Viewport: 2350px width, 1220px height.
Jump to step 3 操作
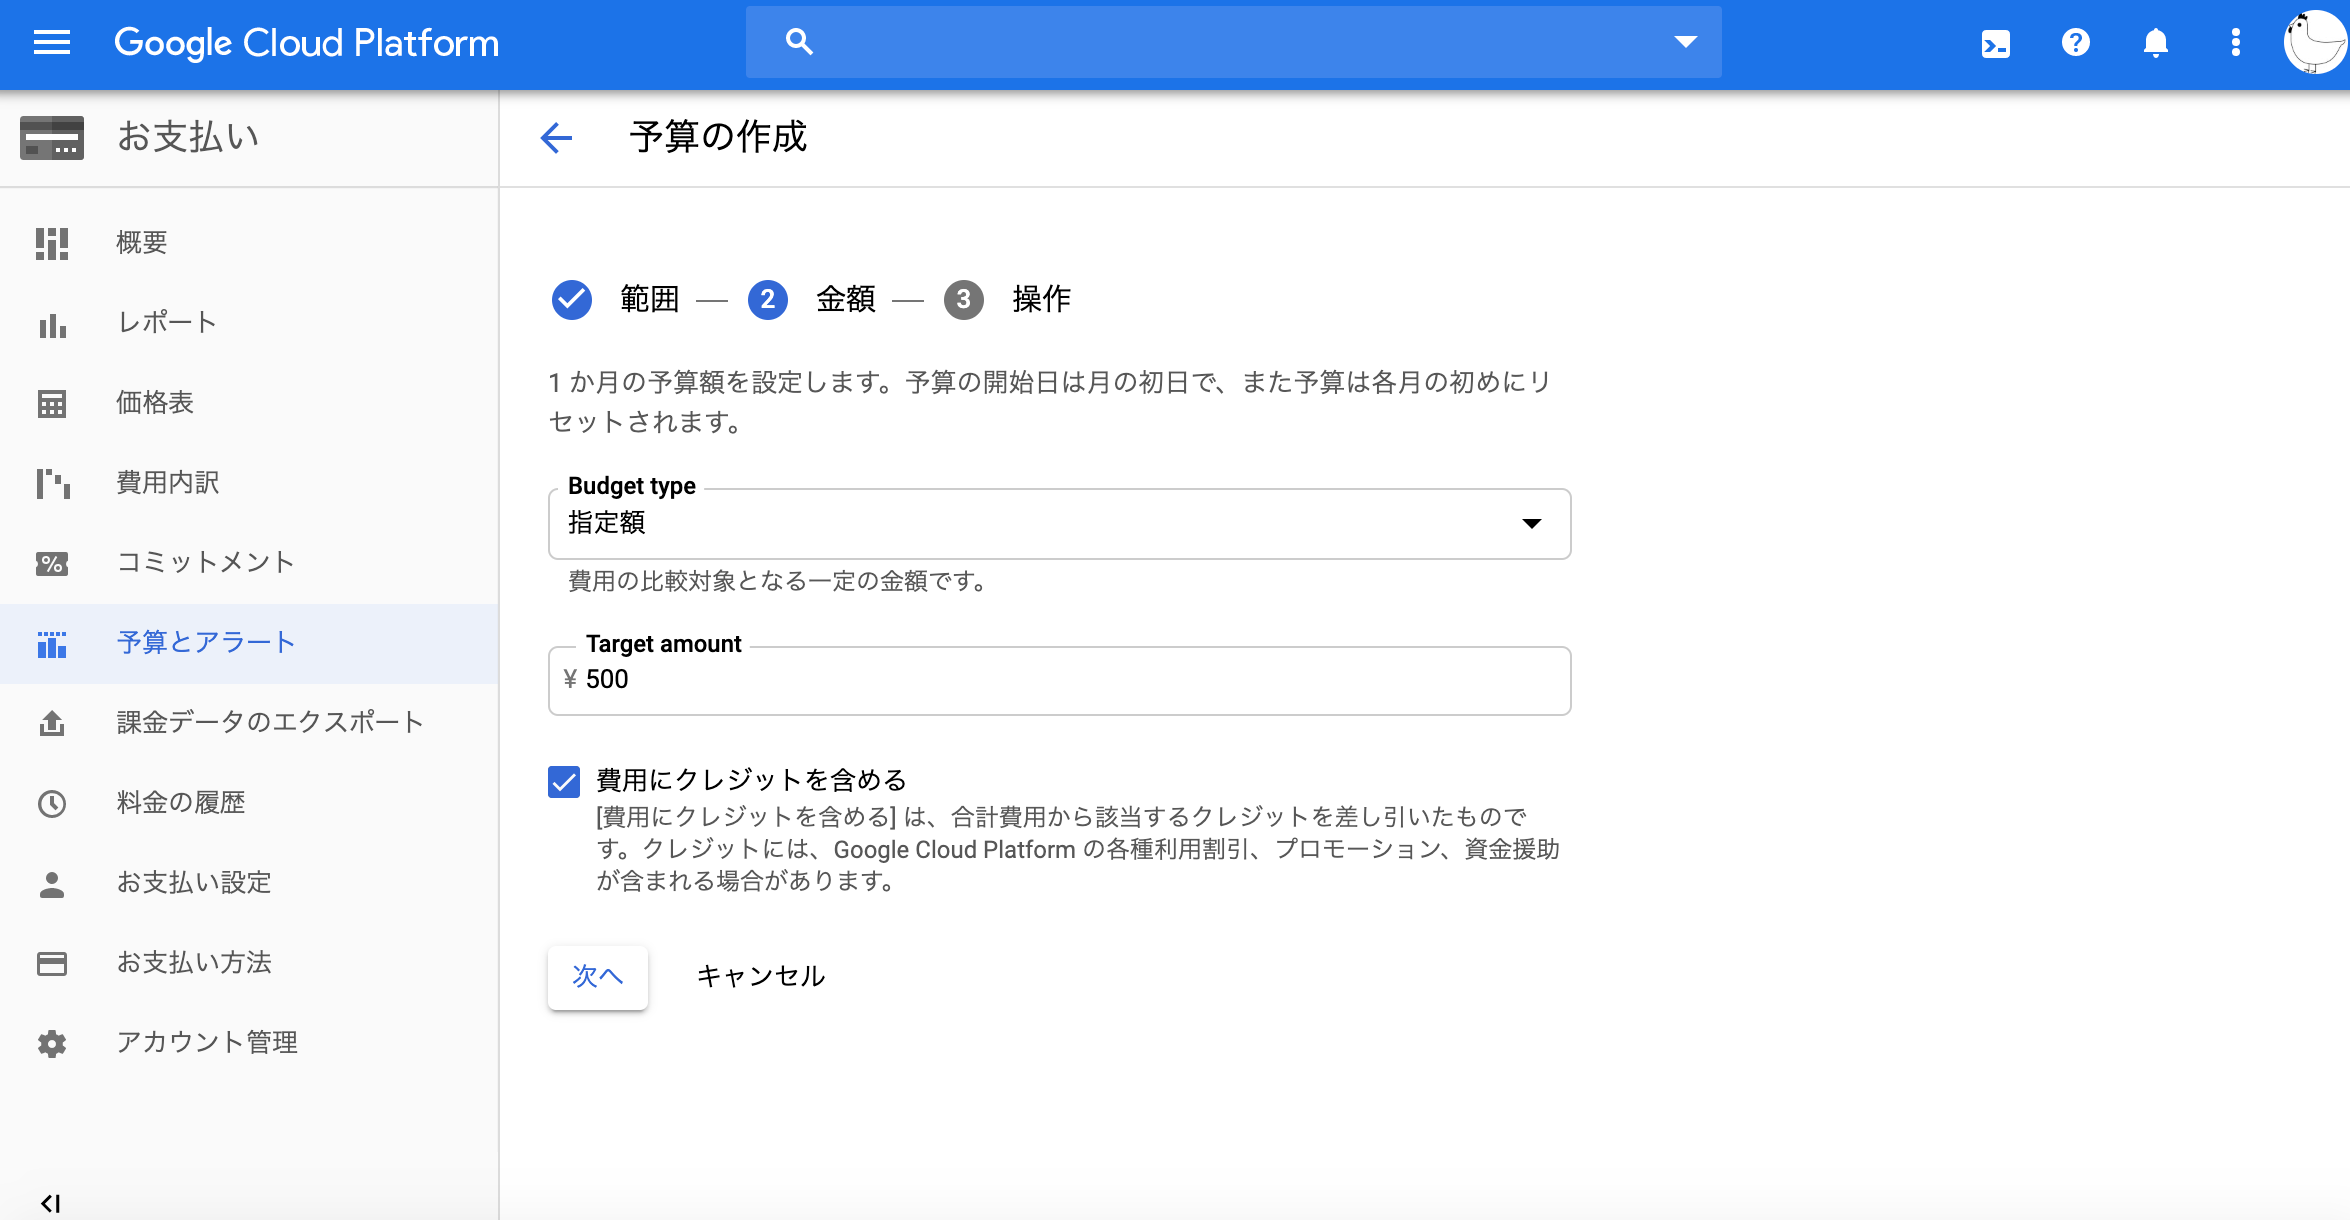pyautogui.click(x=964, y=299)
